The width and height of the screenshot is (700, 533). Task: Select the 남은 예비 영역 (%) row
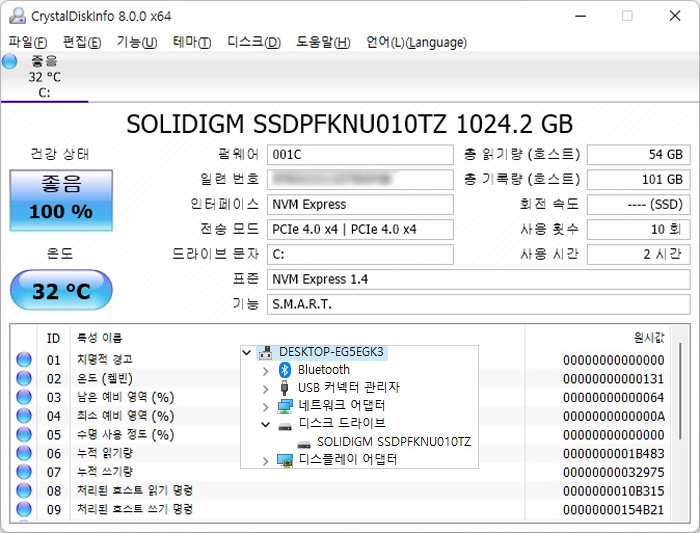tap(340, 397)
